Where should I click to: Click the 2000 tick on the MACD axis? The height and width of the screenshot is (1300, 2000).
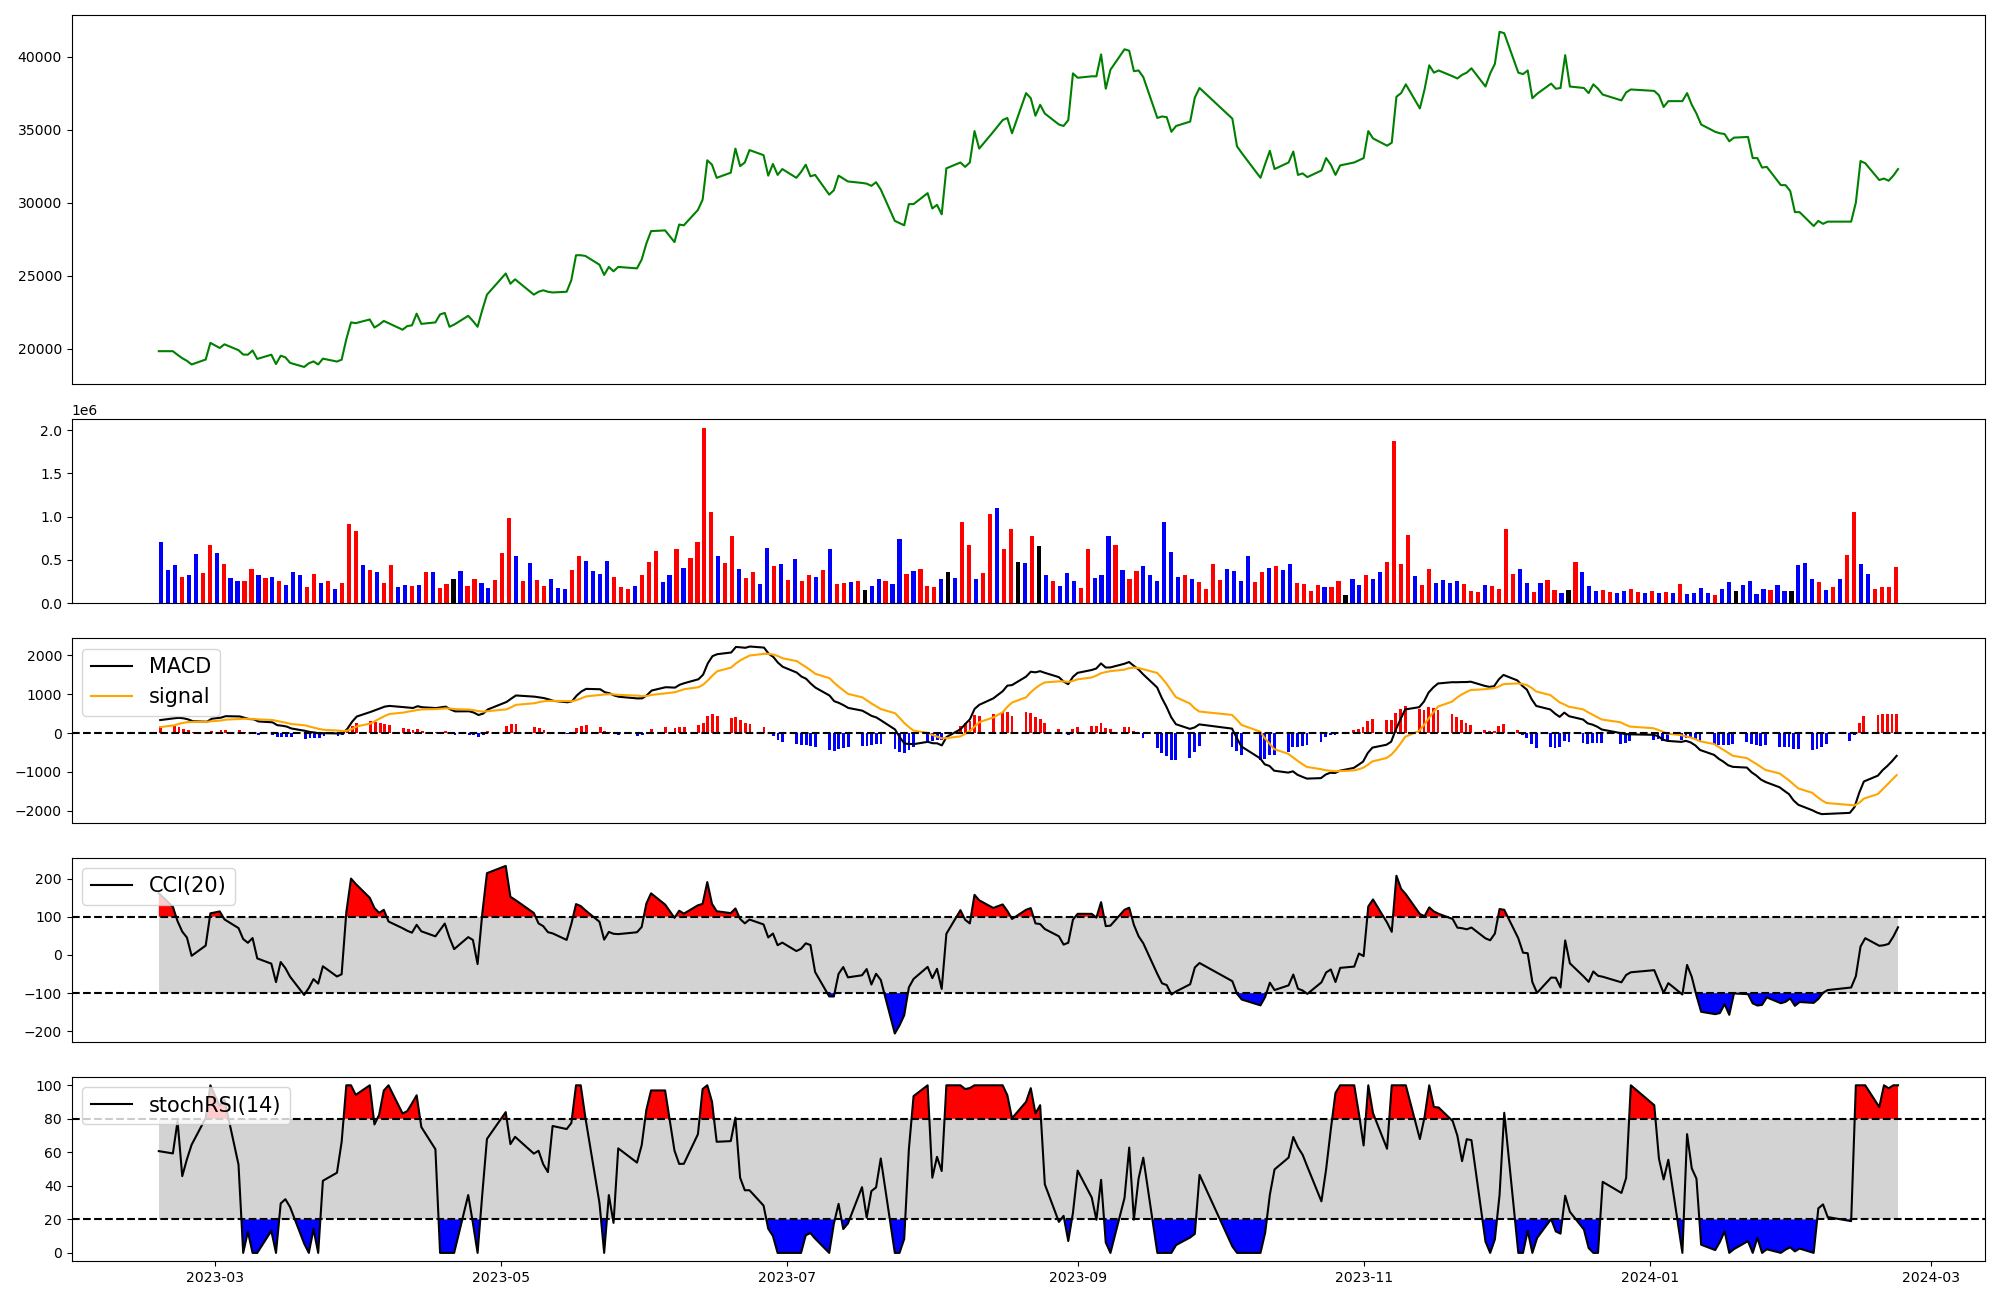tap(45, 656)
